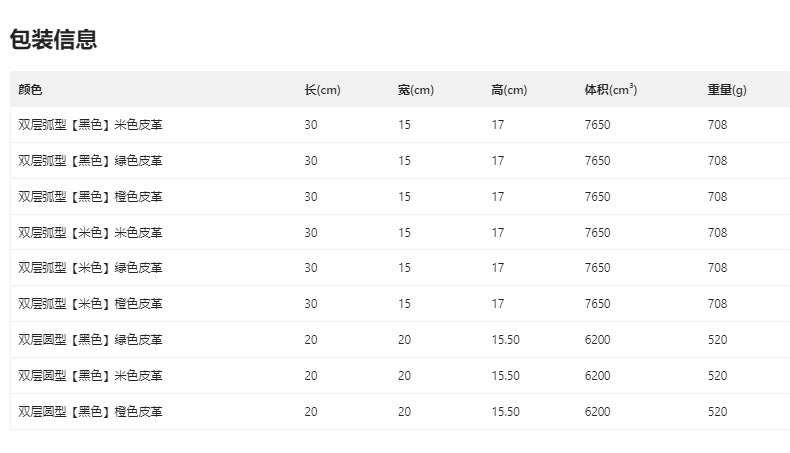Click volume 6200 in 双层圆型【黑色】橙色皮革 row
This screenshot has height=453, width=790.
click(x=597, y=412)
